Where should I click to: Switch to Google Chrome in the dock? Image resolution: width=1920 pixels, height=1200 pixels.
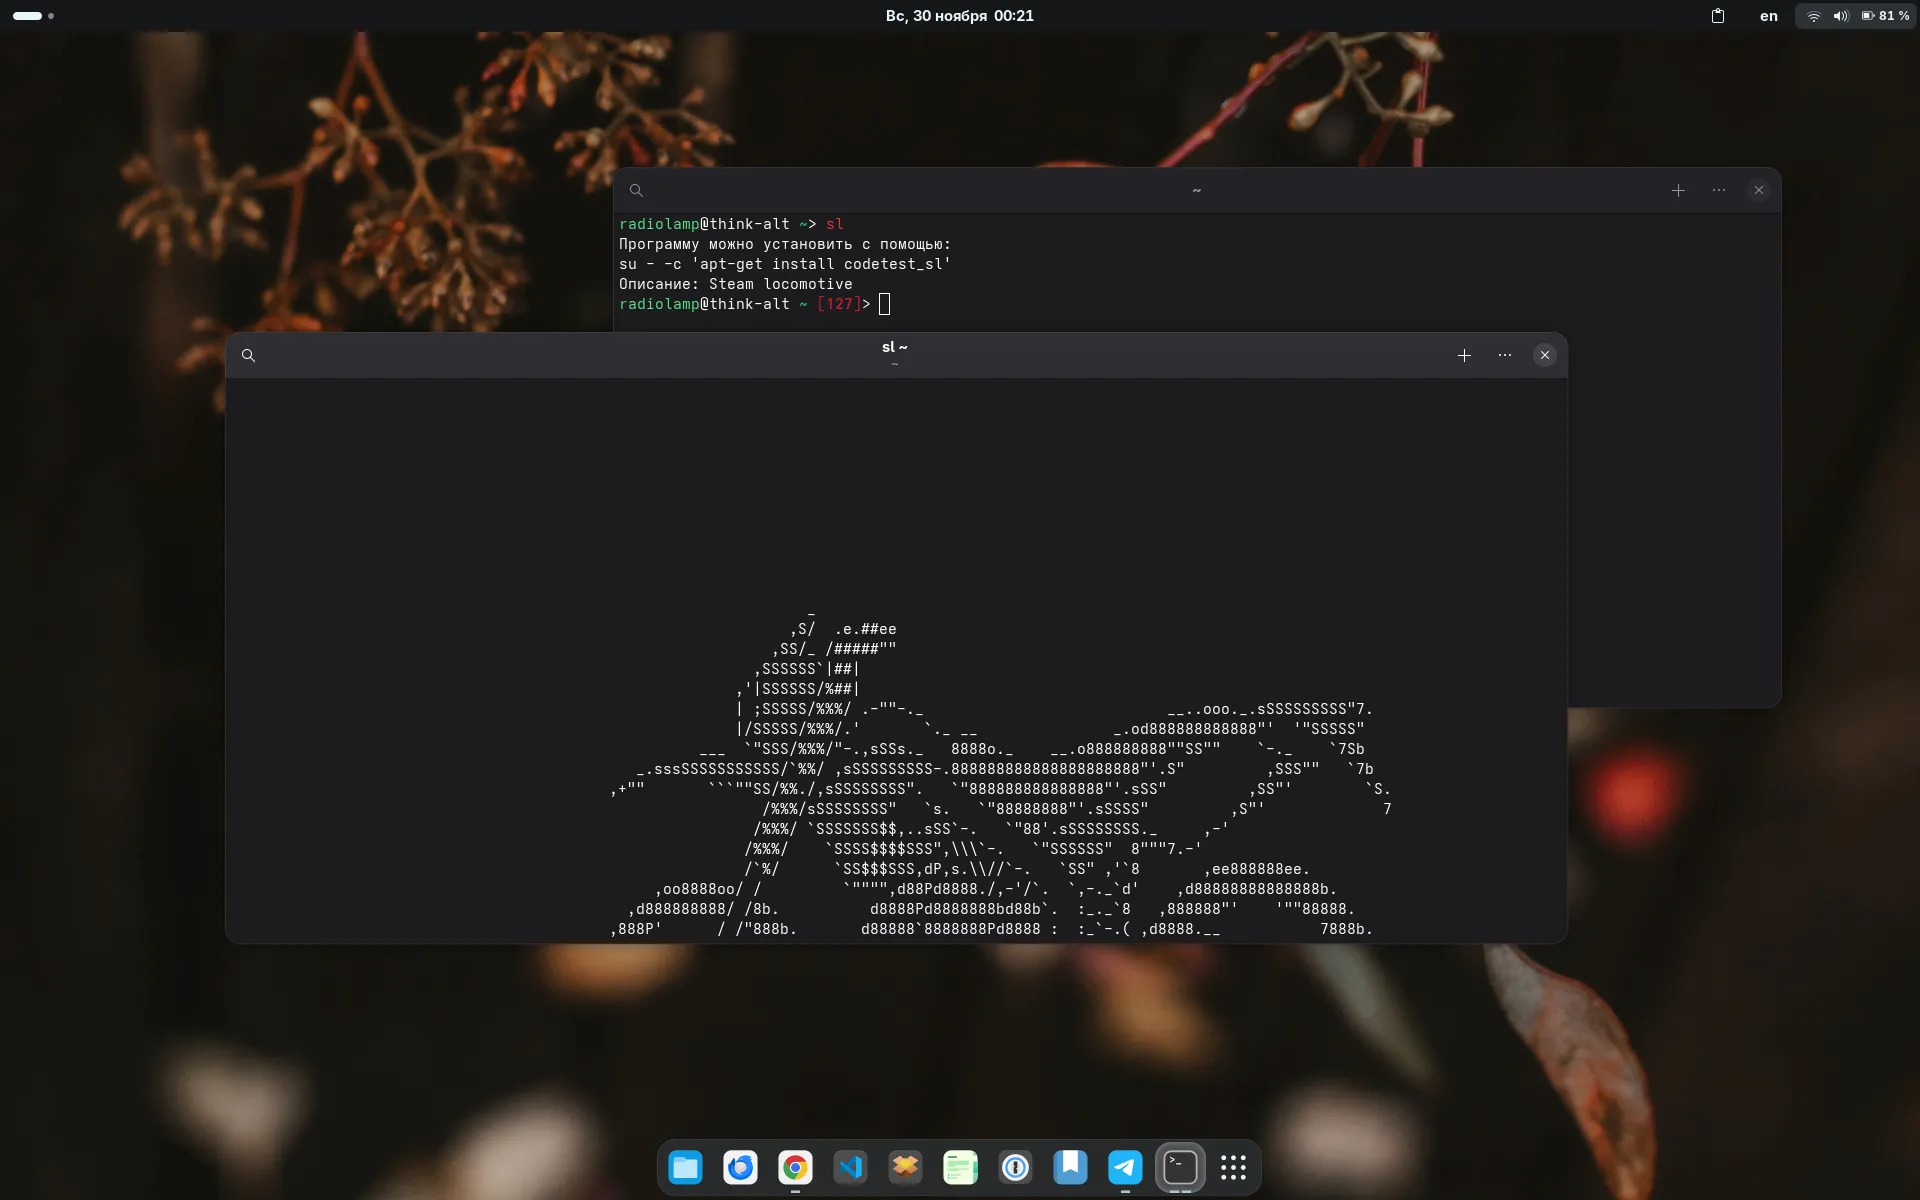[795, 1167]
